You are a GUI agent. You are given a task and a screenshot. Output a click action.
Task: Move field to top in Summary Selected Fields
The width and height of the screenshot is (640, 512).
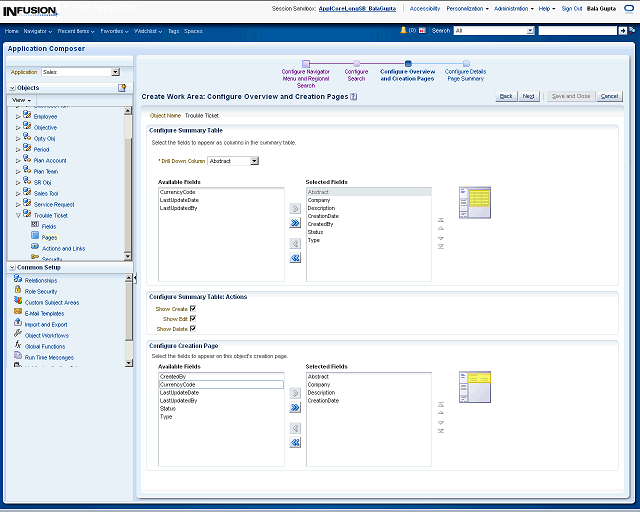pyautogui.click(x=441, y=219)
